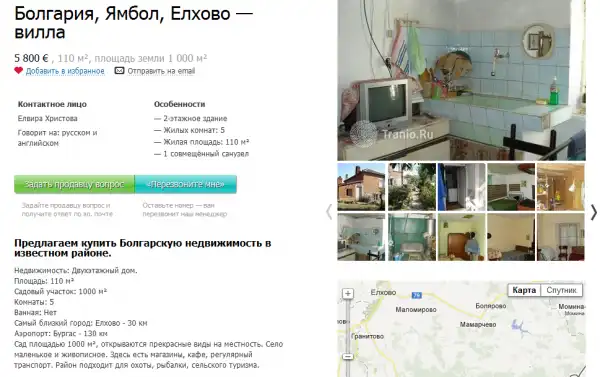Open the garden trees thumbnail
The height and width of the screenshot is (377, 600).
412,187
